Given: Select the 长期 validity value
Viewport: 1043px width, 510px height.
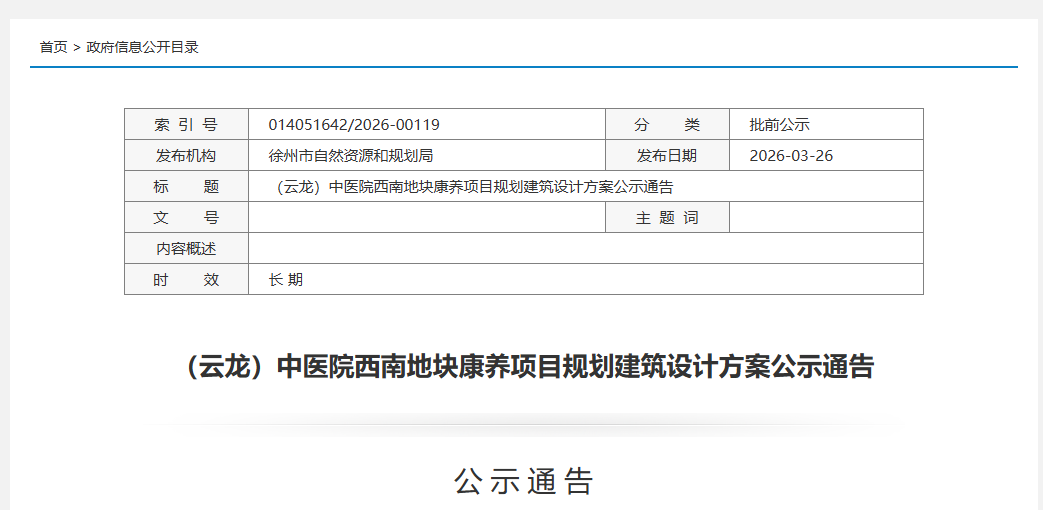Looking at the screenshot, I should point(286,280).
